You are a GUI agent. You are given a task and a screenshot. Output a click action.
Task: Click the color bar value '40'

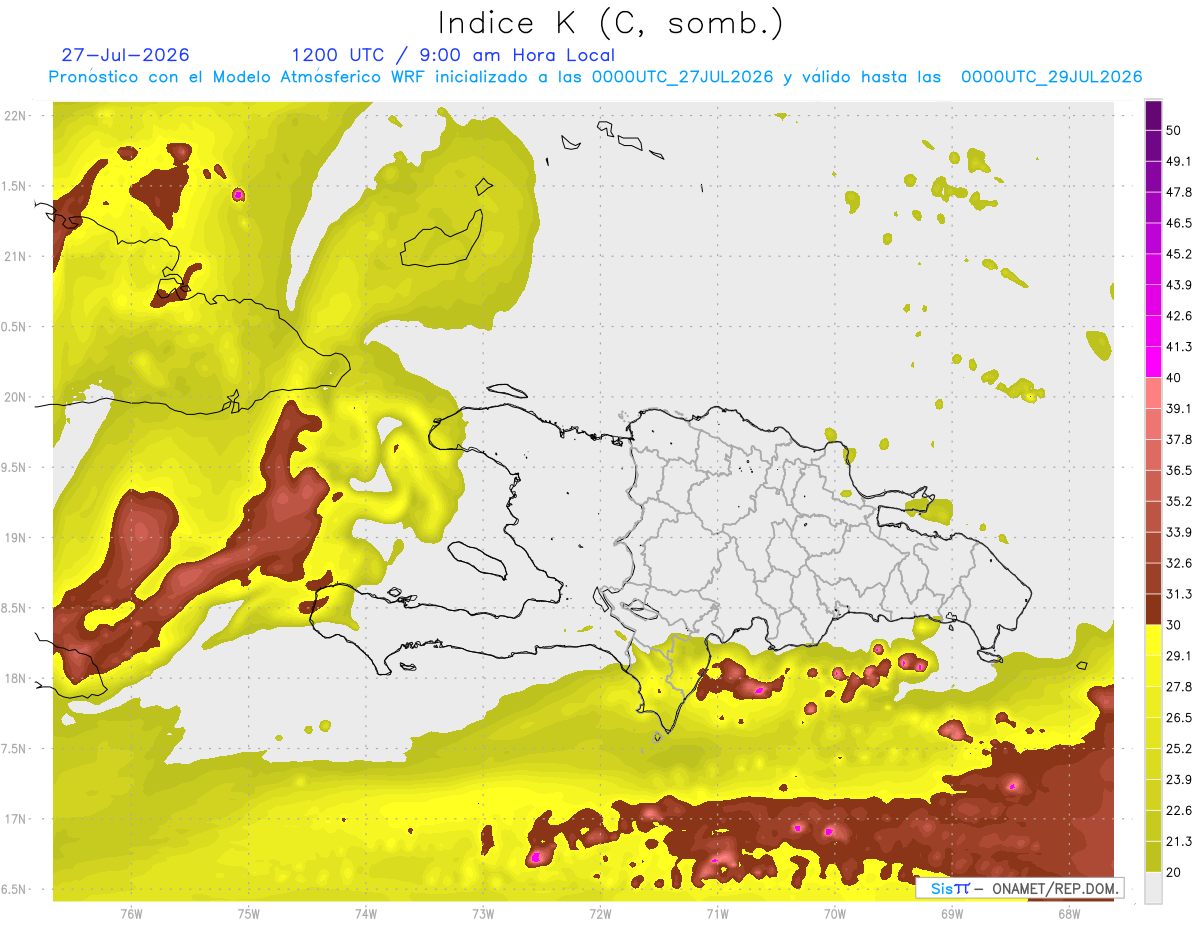pos(1175,378)
